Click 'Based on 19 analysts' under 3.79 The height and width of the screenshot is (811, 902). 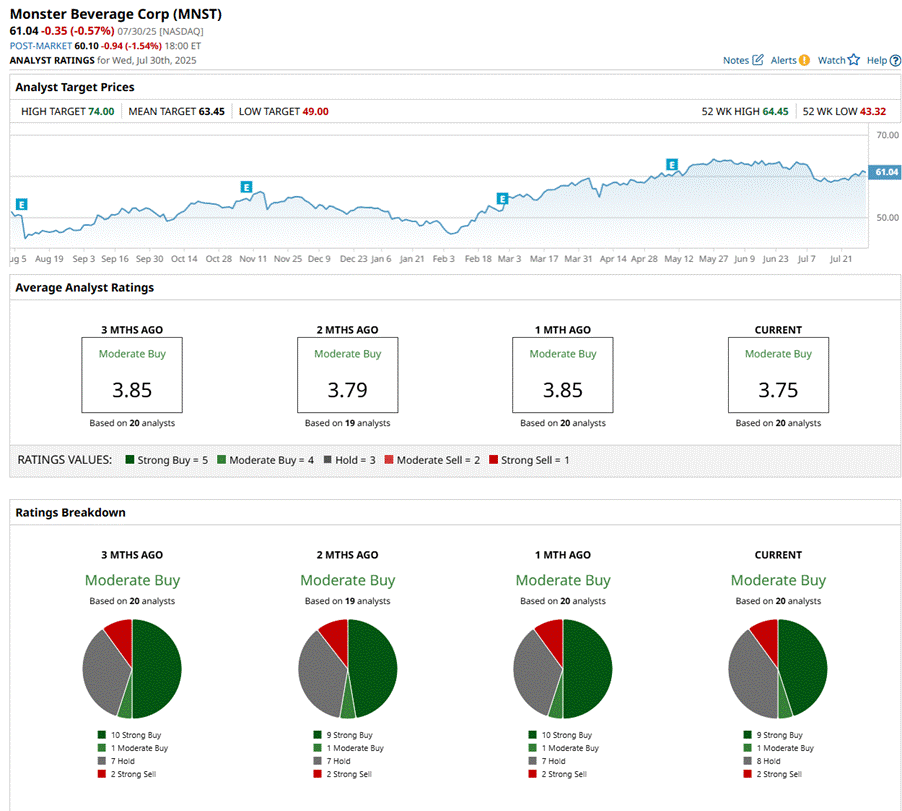(347, 423)
